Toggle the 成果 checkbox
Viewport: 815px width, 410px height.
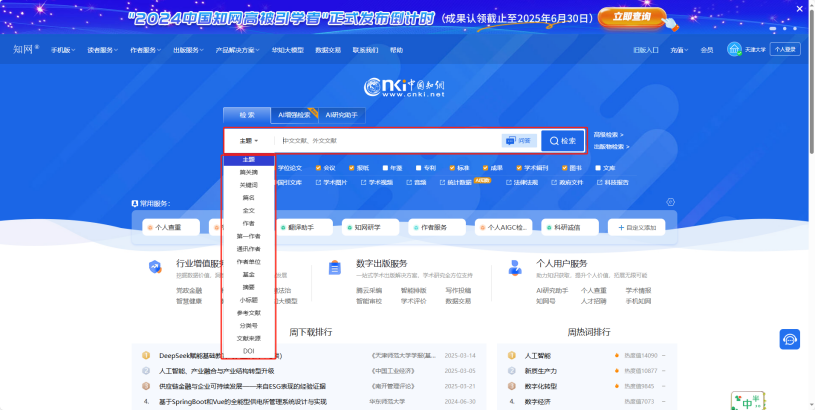click(485, 168)
